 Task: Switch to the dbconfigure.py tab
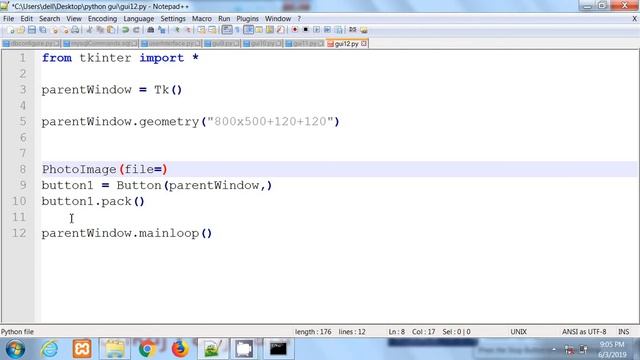tap(31, 44)
